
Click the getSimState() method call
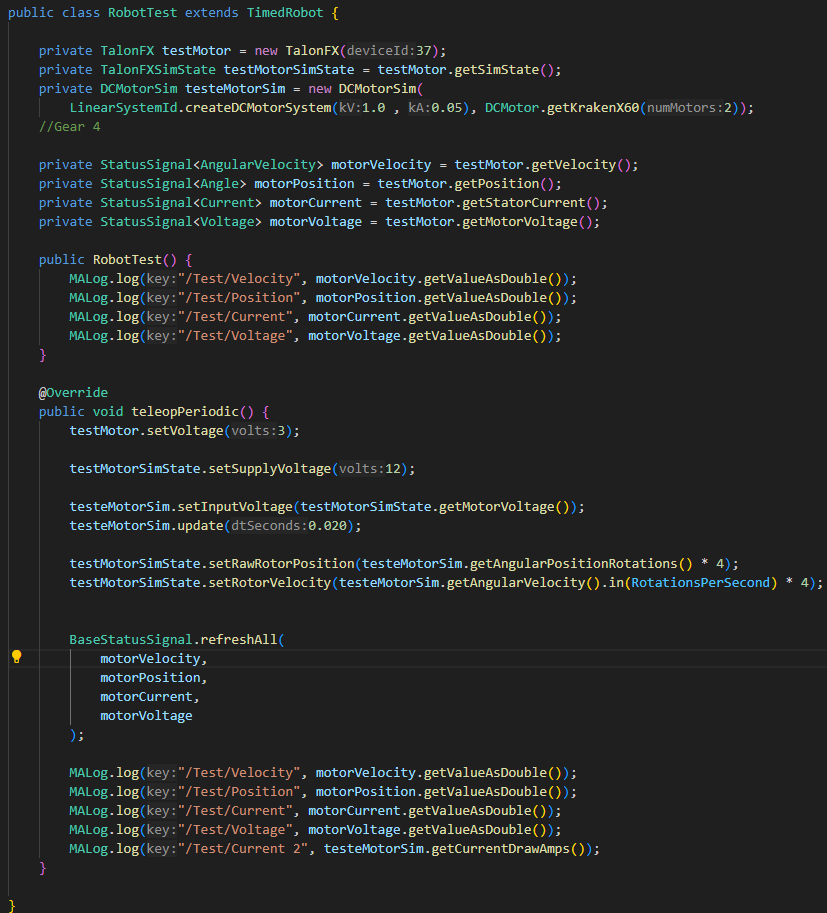(x=504, y=70)
